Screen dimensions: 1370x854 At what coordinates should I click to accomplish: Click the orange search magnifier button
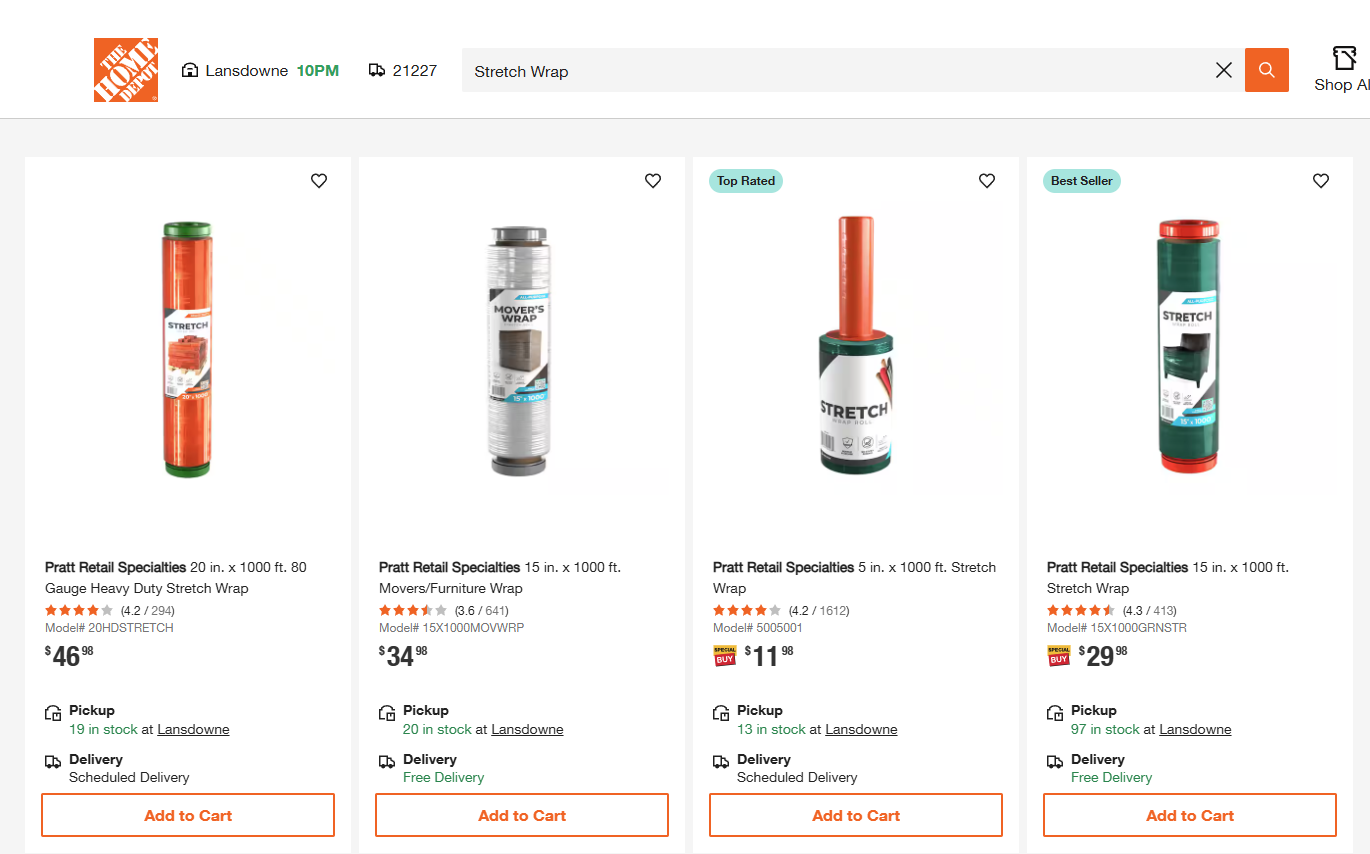point(1266,70)
